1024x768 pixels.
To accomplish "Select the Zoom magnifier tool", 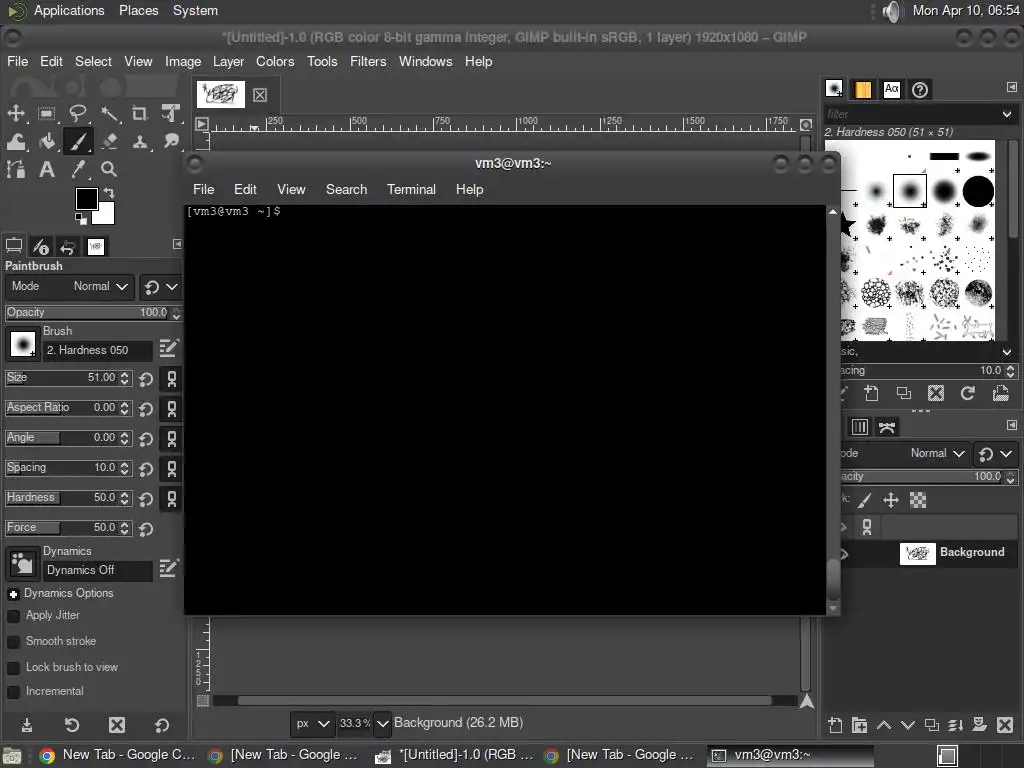I will click(109, 170).
